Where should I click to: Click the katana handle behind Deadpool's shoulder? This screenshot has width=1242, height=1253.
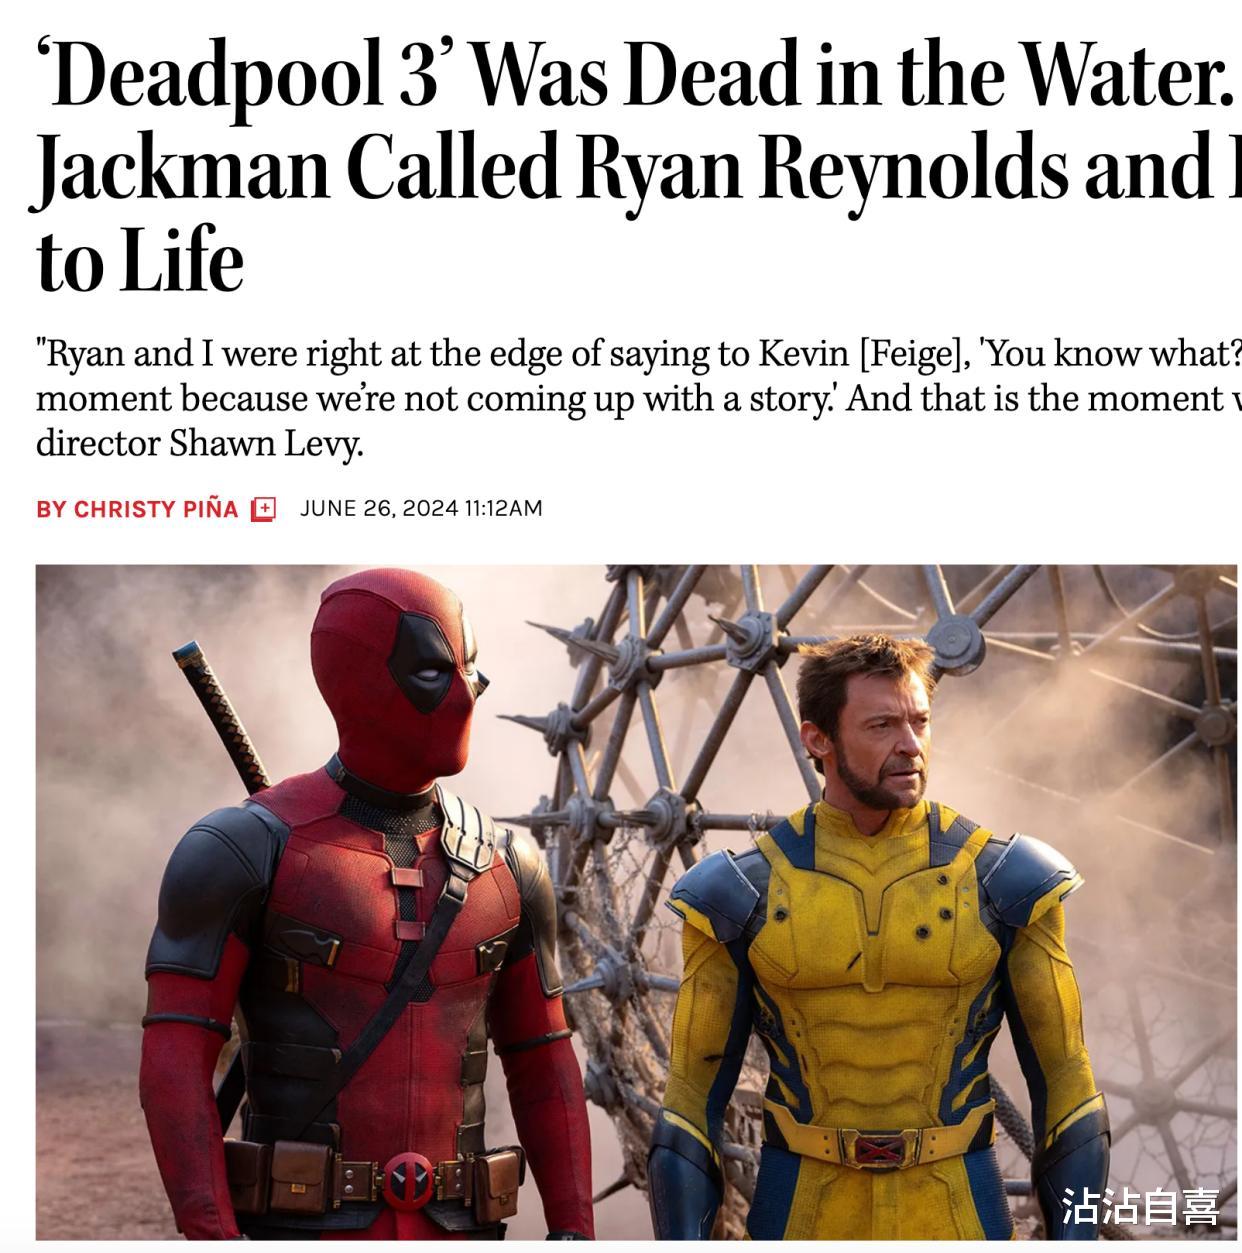220,714
